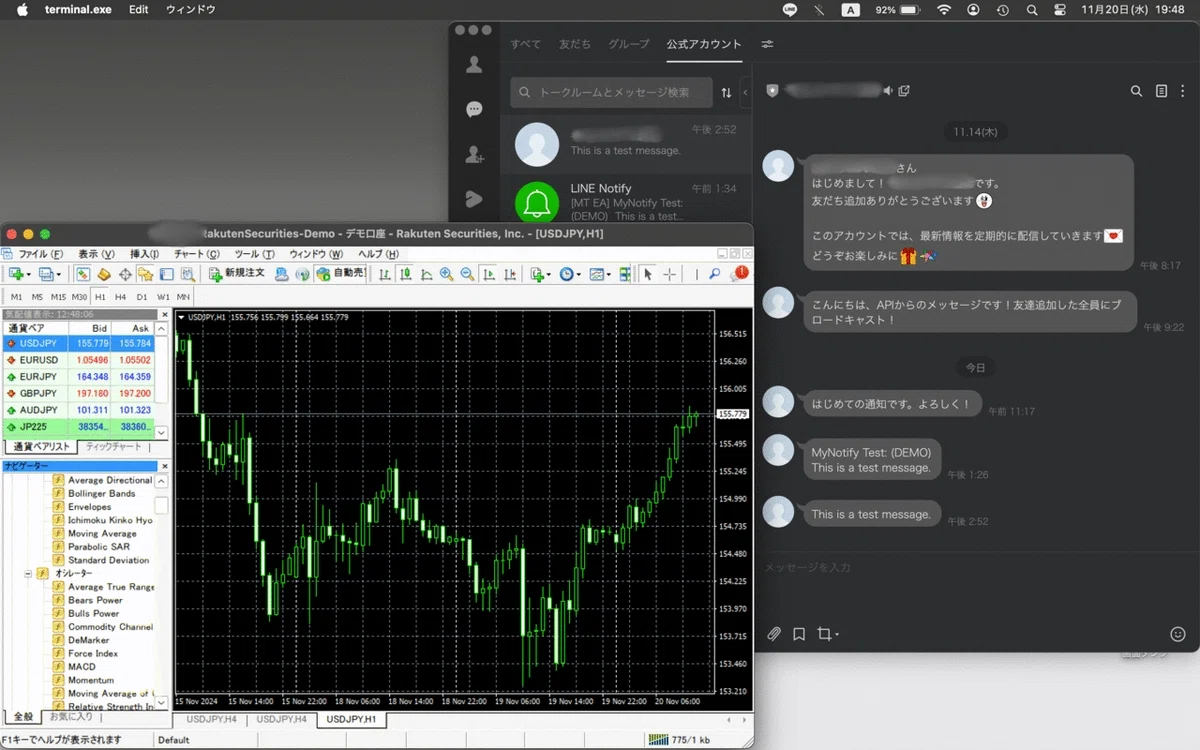Viewport: 1200px width, 750px height.
Task: Switch timeframe to H4
Action: tap(120, 297)
